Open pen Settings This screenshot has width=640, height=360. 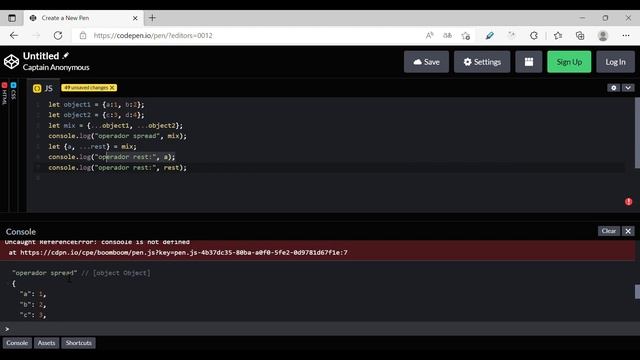(x=482, y=62)
